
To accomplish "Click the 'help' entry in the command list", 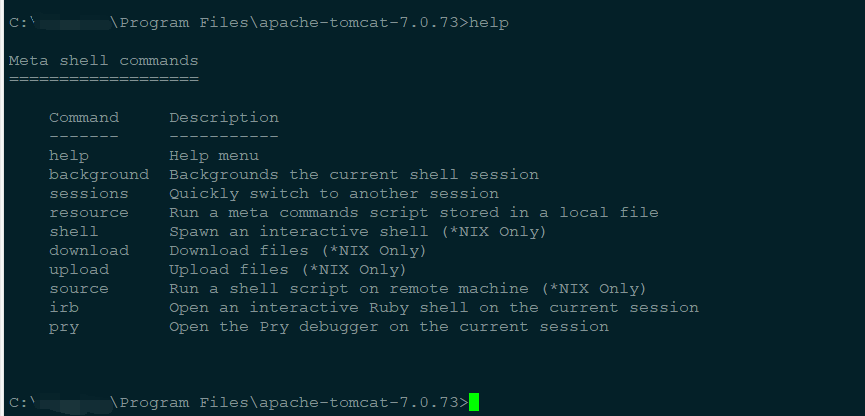I will pos(69,156).
